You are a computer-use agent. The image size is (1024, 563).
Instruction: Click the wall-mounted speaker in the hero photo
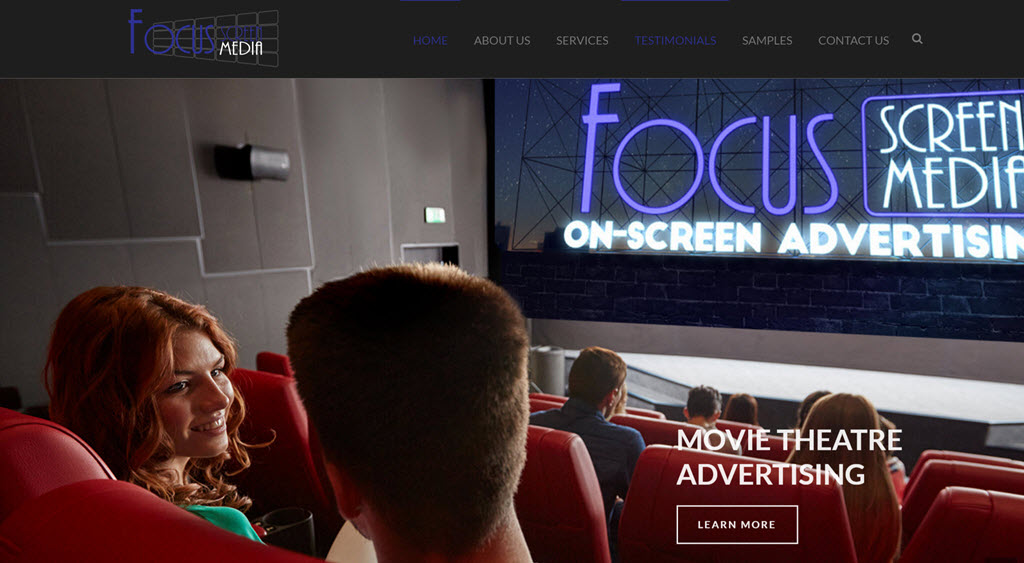(253, 162)
